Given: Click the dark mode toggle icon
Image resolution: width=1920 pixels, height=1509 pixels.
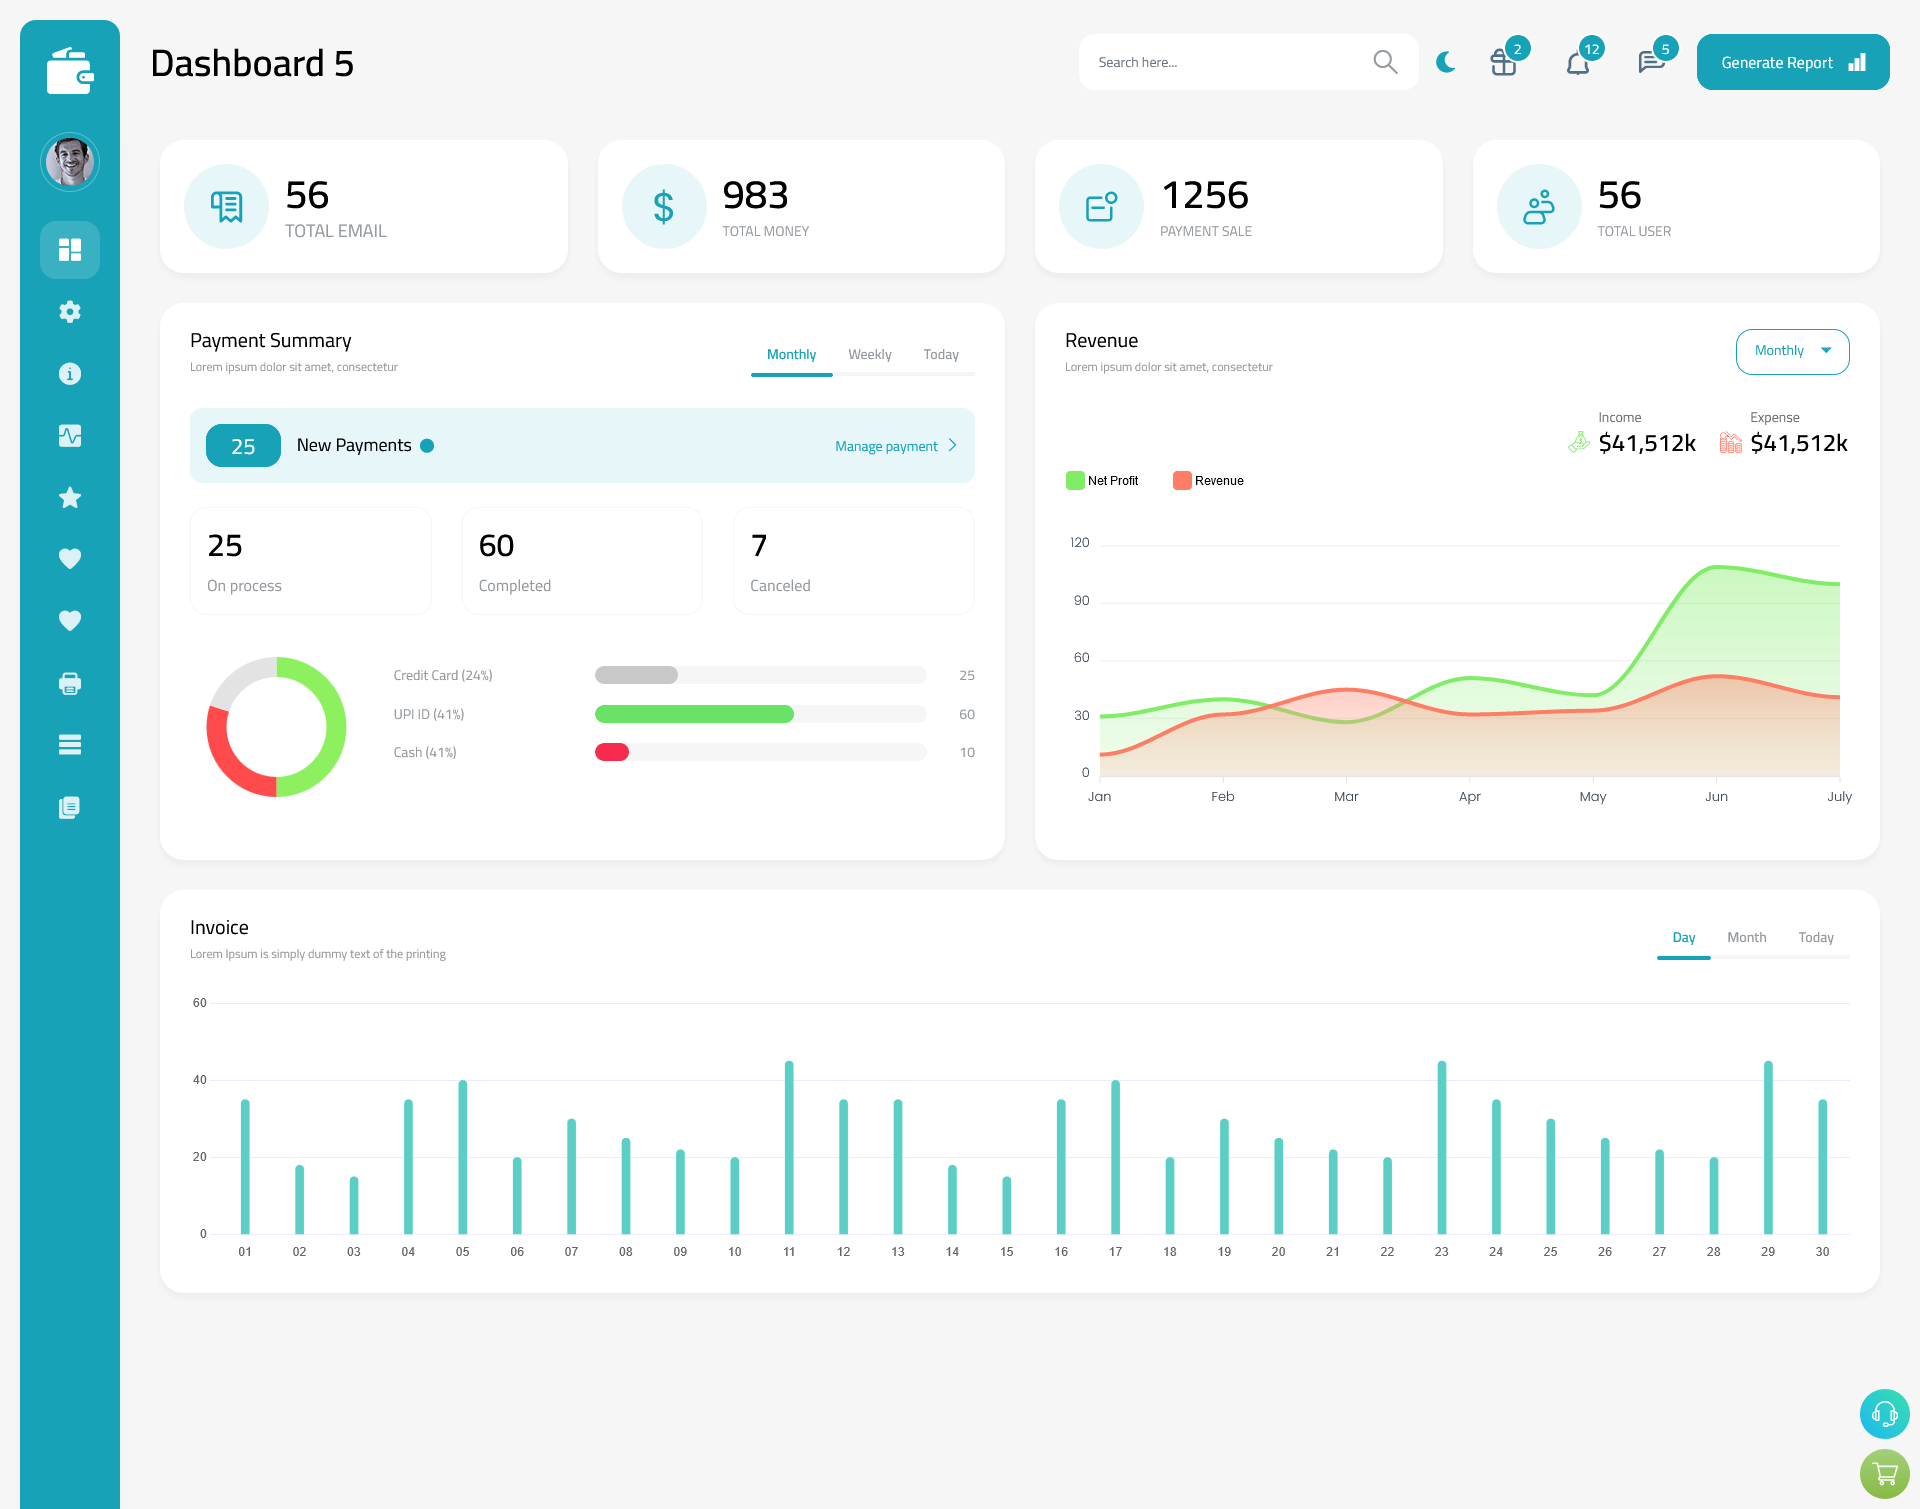Looking at the screenshot, I should coord(1446,61).
